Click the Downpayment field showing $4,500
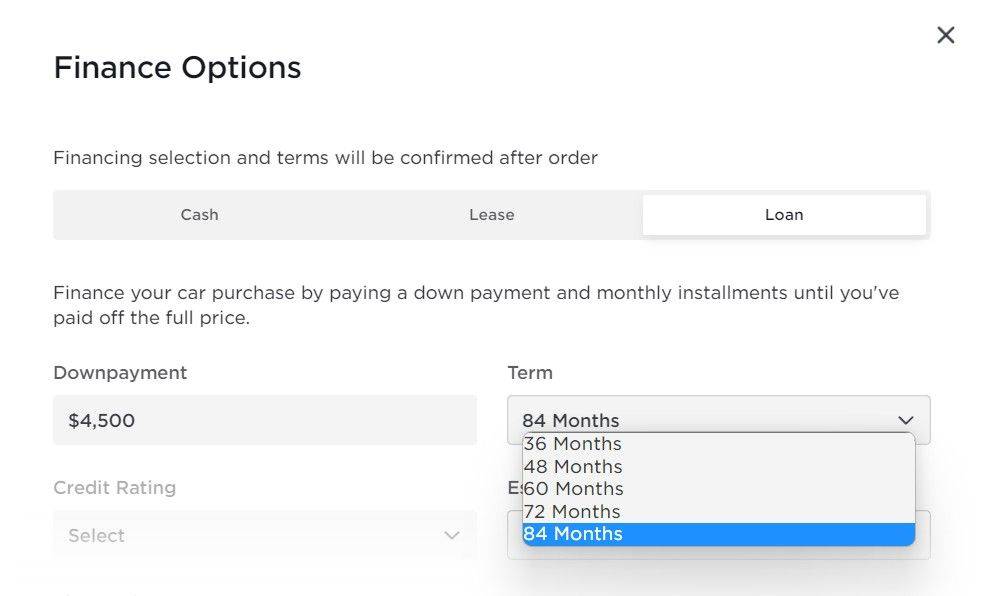 tap(264, 420)
